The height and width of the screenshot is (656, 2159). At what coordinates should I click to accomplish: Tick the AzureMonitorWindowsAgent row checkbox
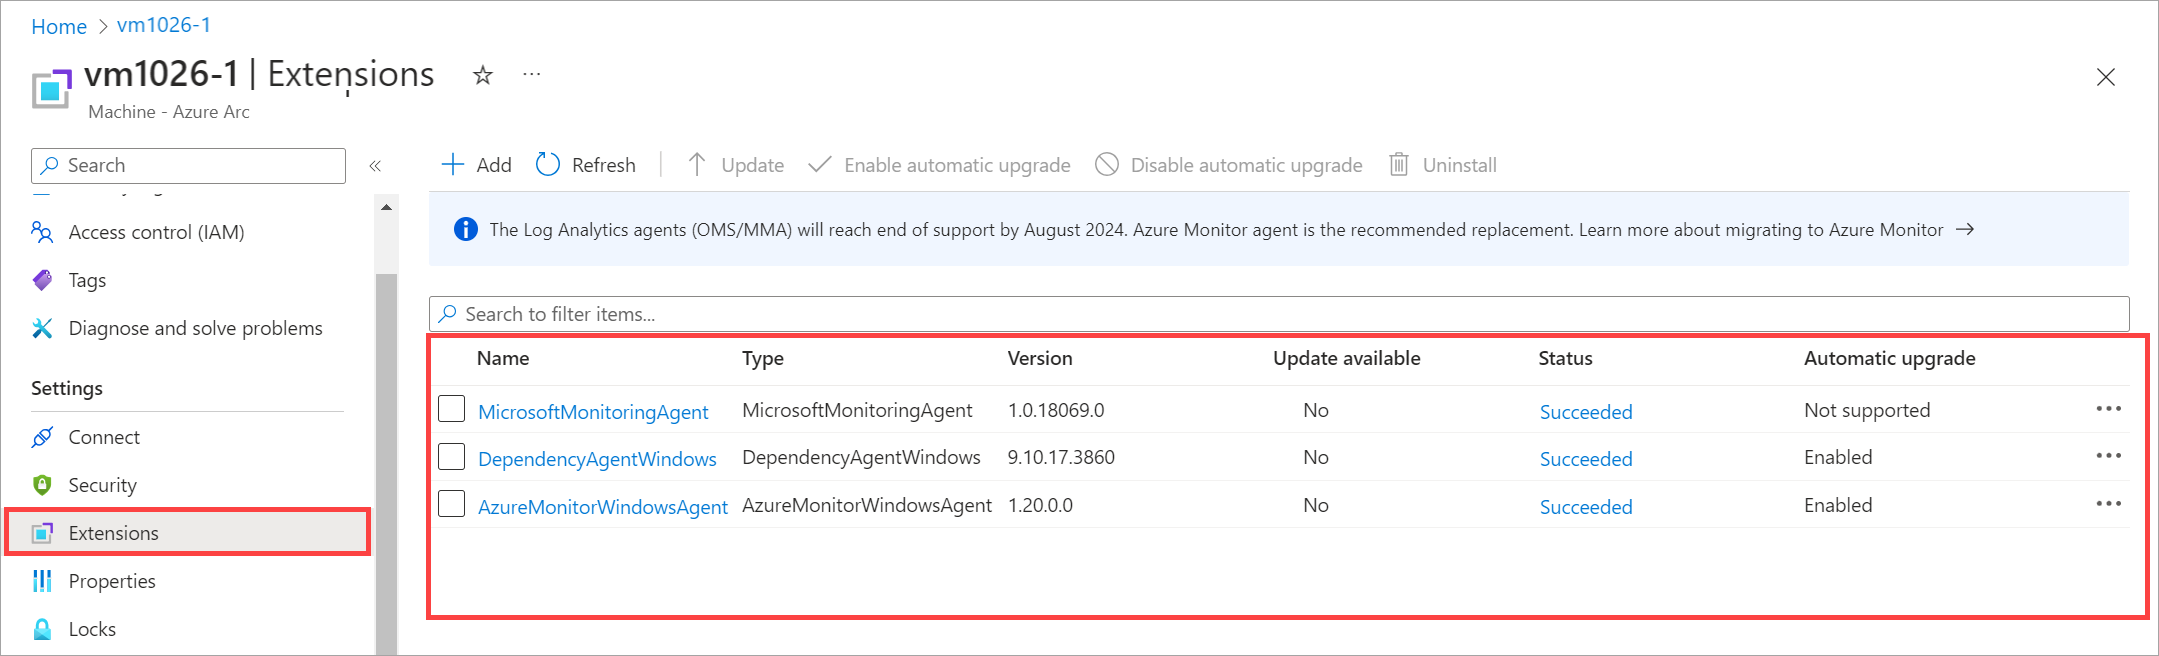pyautogui.click(x=452, y=504)
